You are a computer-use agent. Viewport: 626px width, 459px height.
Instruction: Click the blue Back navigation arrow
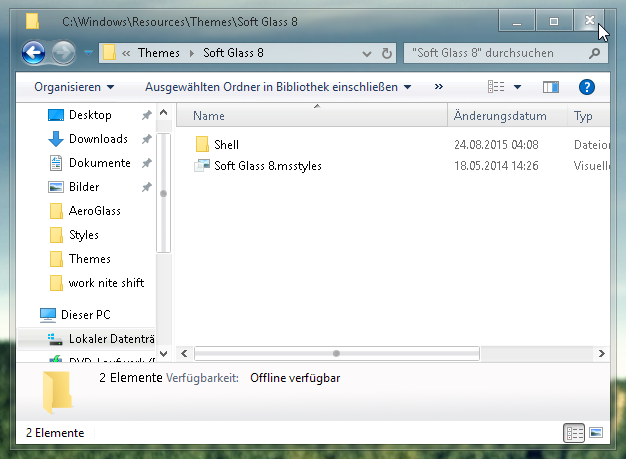click(x=33, y=52)
